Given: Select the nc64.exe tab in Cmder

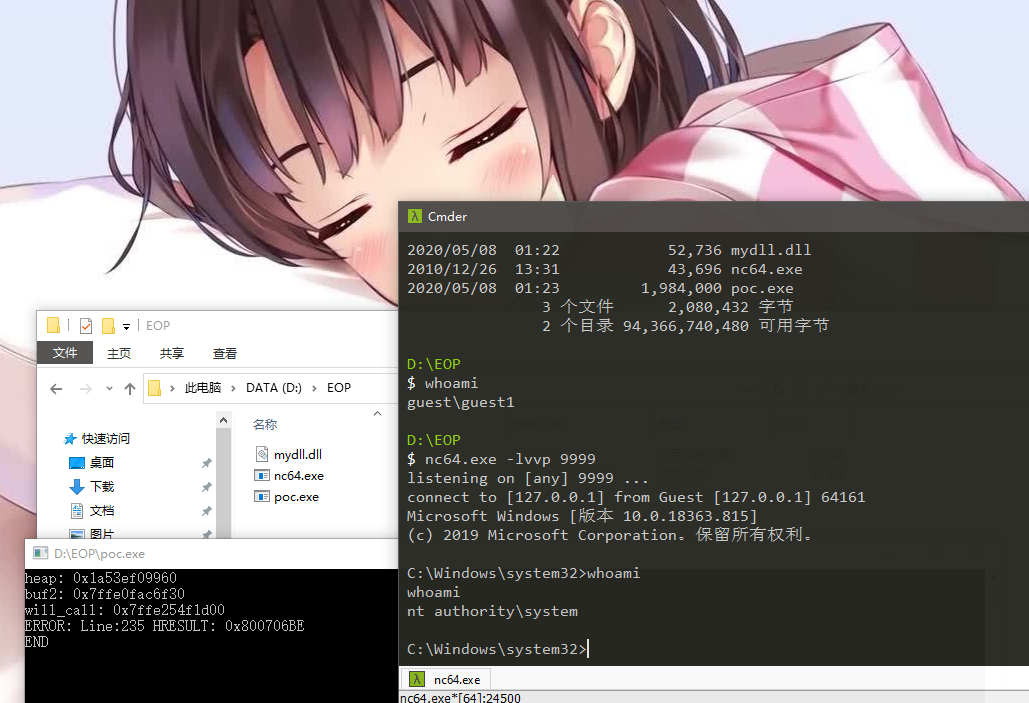Looking at the screenshot, I should coord(444,679).
